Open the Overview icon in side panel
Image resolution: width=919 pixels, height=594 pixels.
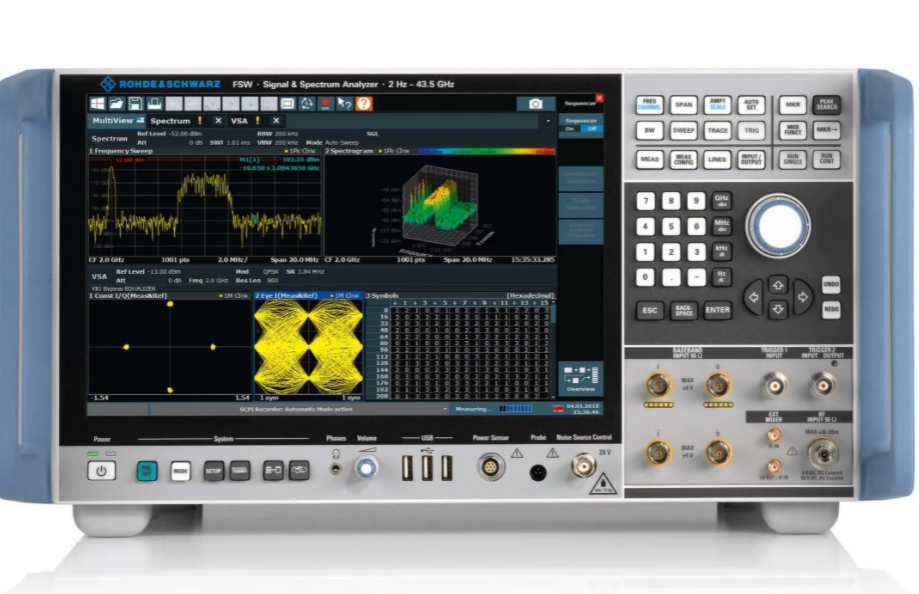coord(581,380)
